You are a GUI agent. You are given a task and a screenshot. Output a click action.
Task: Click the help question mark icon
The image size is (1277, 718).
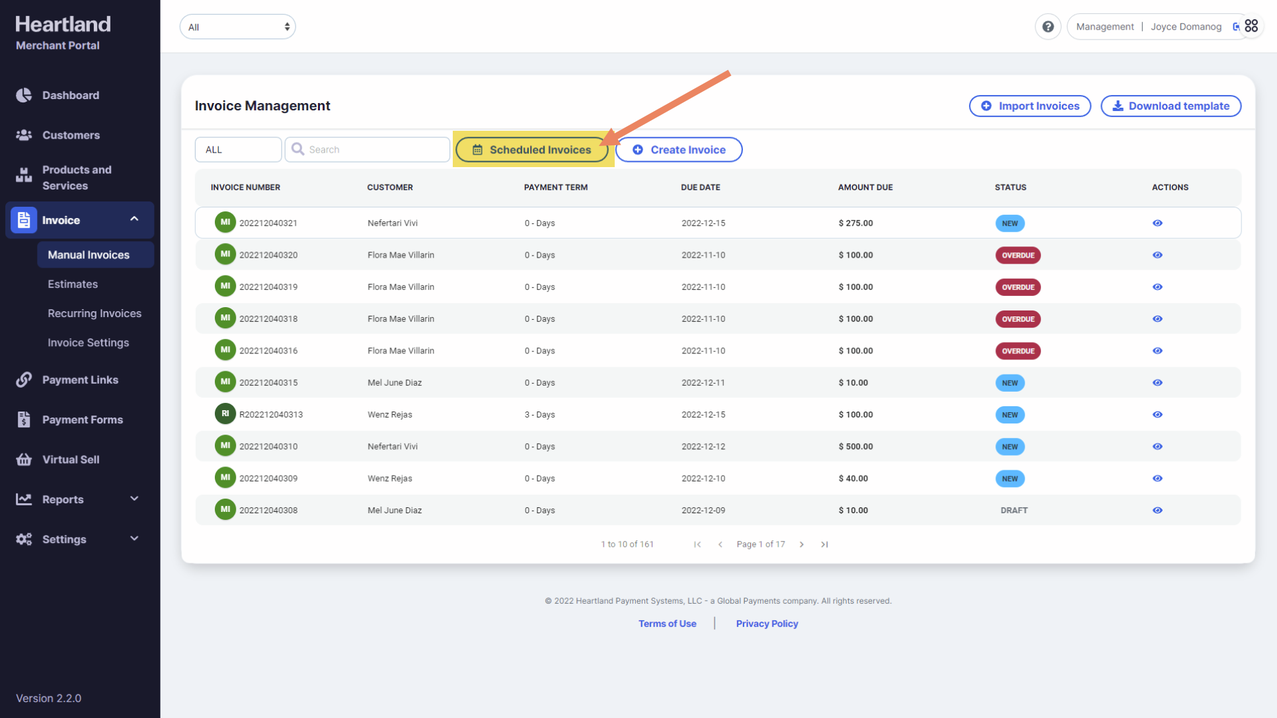pos(1047,27)
